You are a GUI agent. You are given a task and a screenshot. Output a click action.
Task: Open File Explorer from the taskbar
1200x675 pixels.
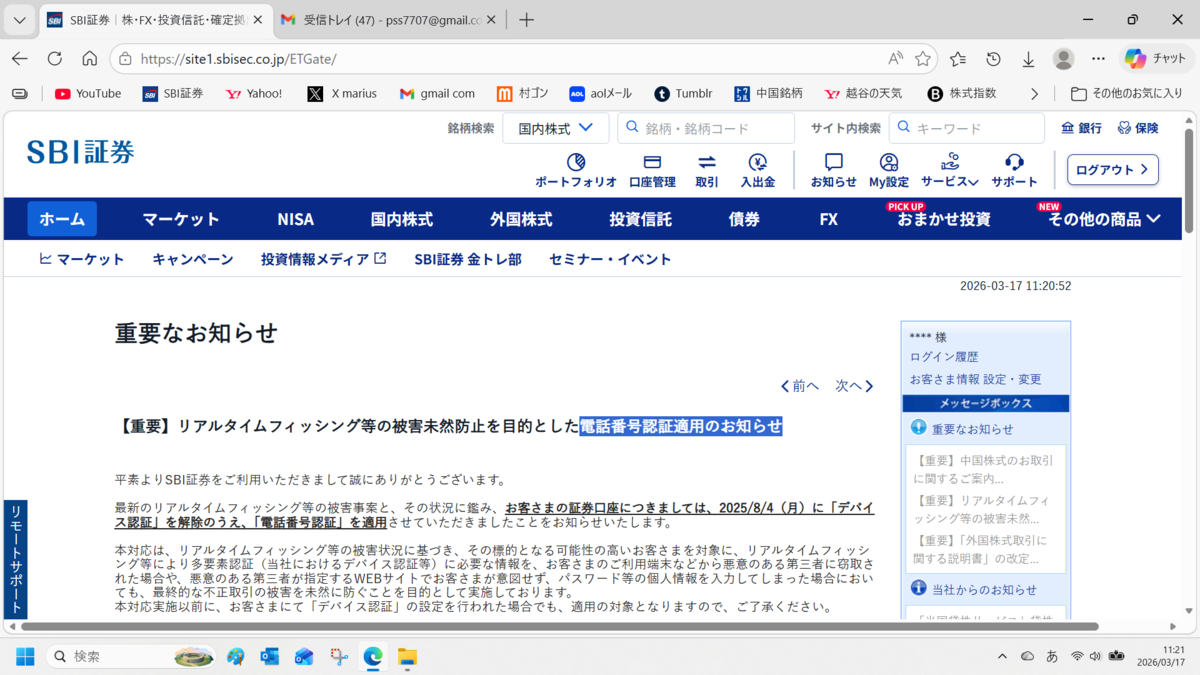pyautogui.click(x=407, y=656)
